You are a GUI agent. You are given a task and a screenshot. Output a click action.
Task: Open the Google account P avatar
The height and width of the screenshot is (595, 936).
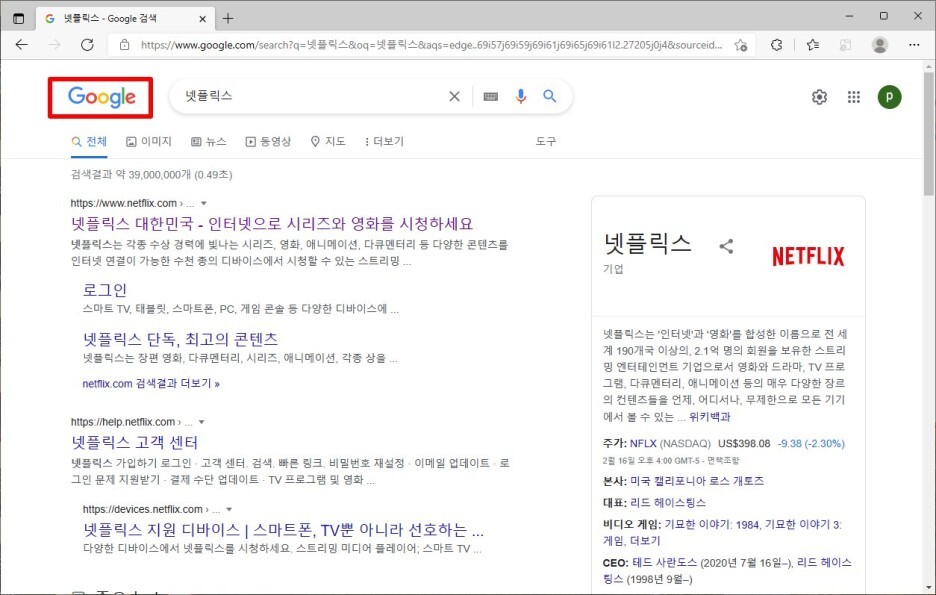point(889,97)
